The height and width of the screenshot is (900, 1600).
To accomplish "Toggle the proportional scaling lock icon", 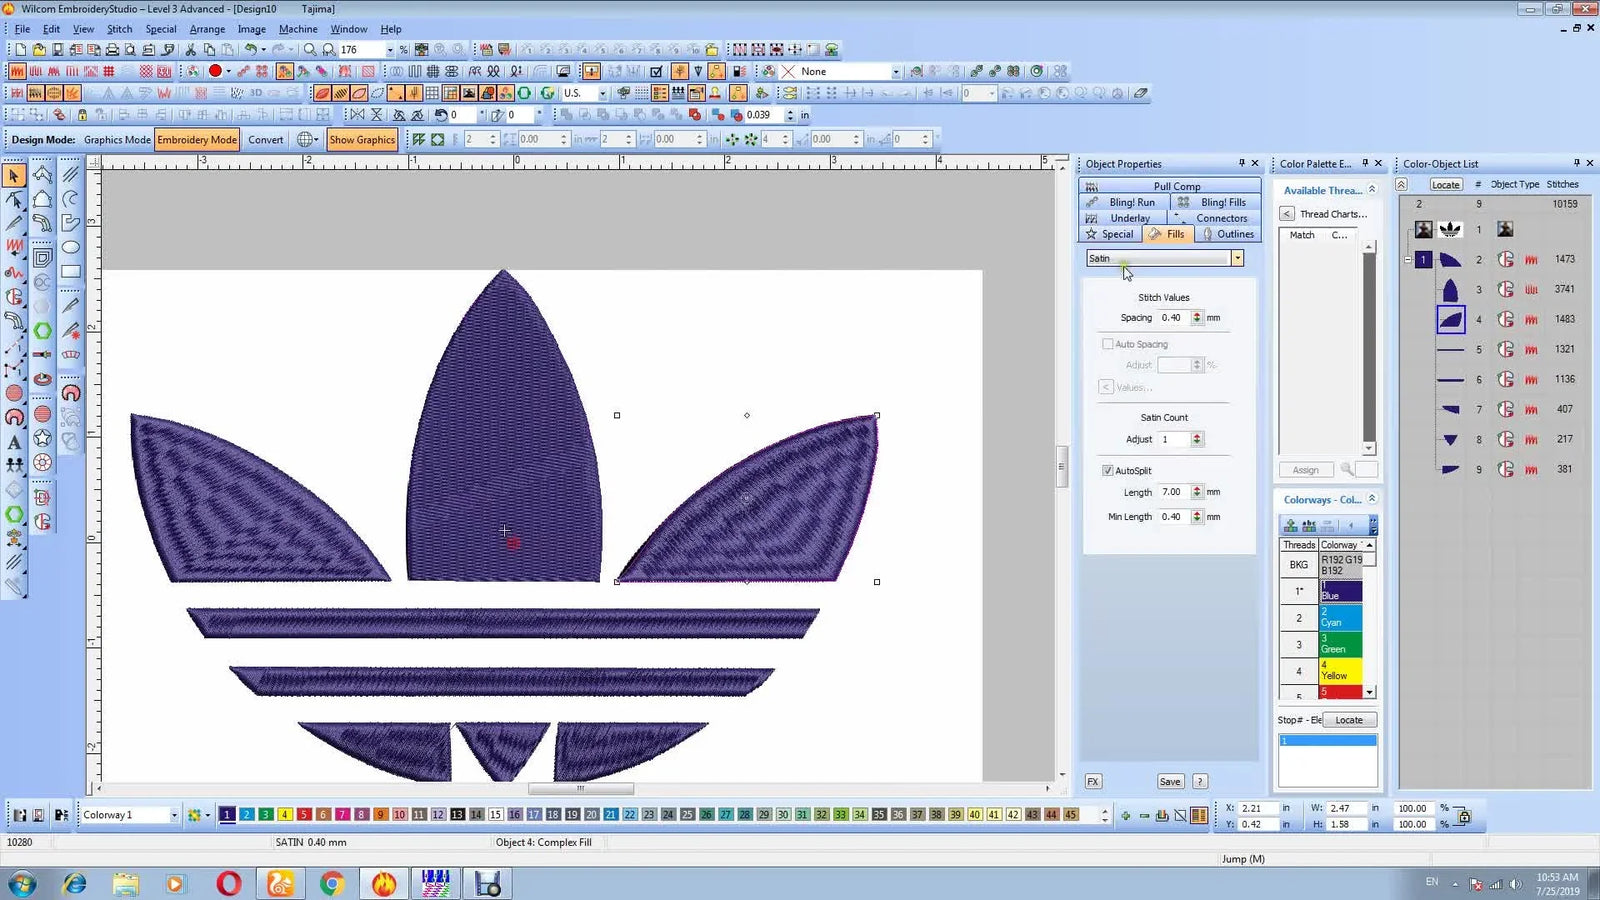I will click(x=1464, y=816).
